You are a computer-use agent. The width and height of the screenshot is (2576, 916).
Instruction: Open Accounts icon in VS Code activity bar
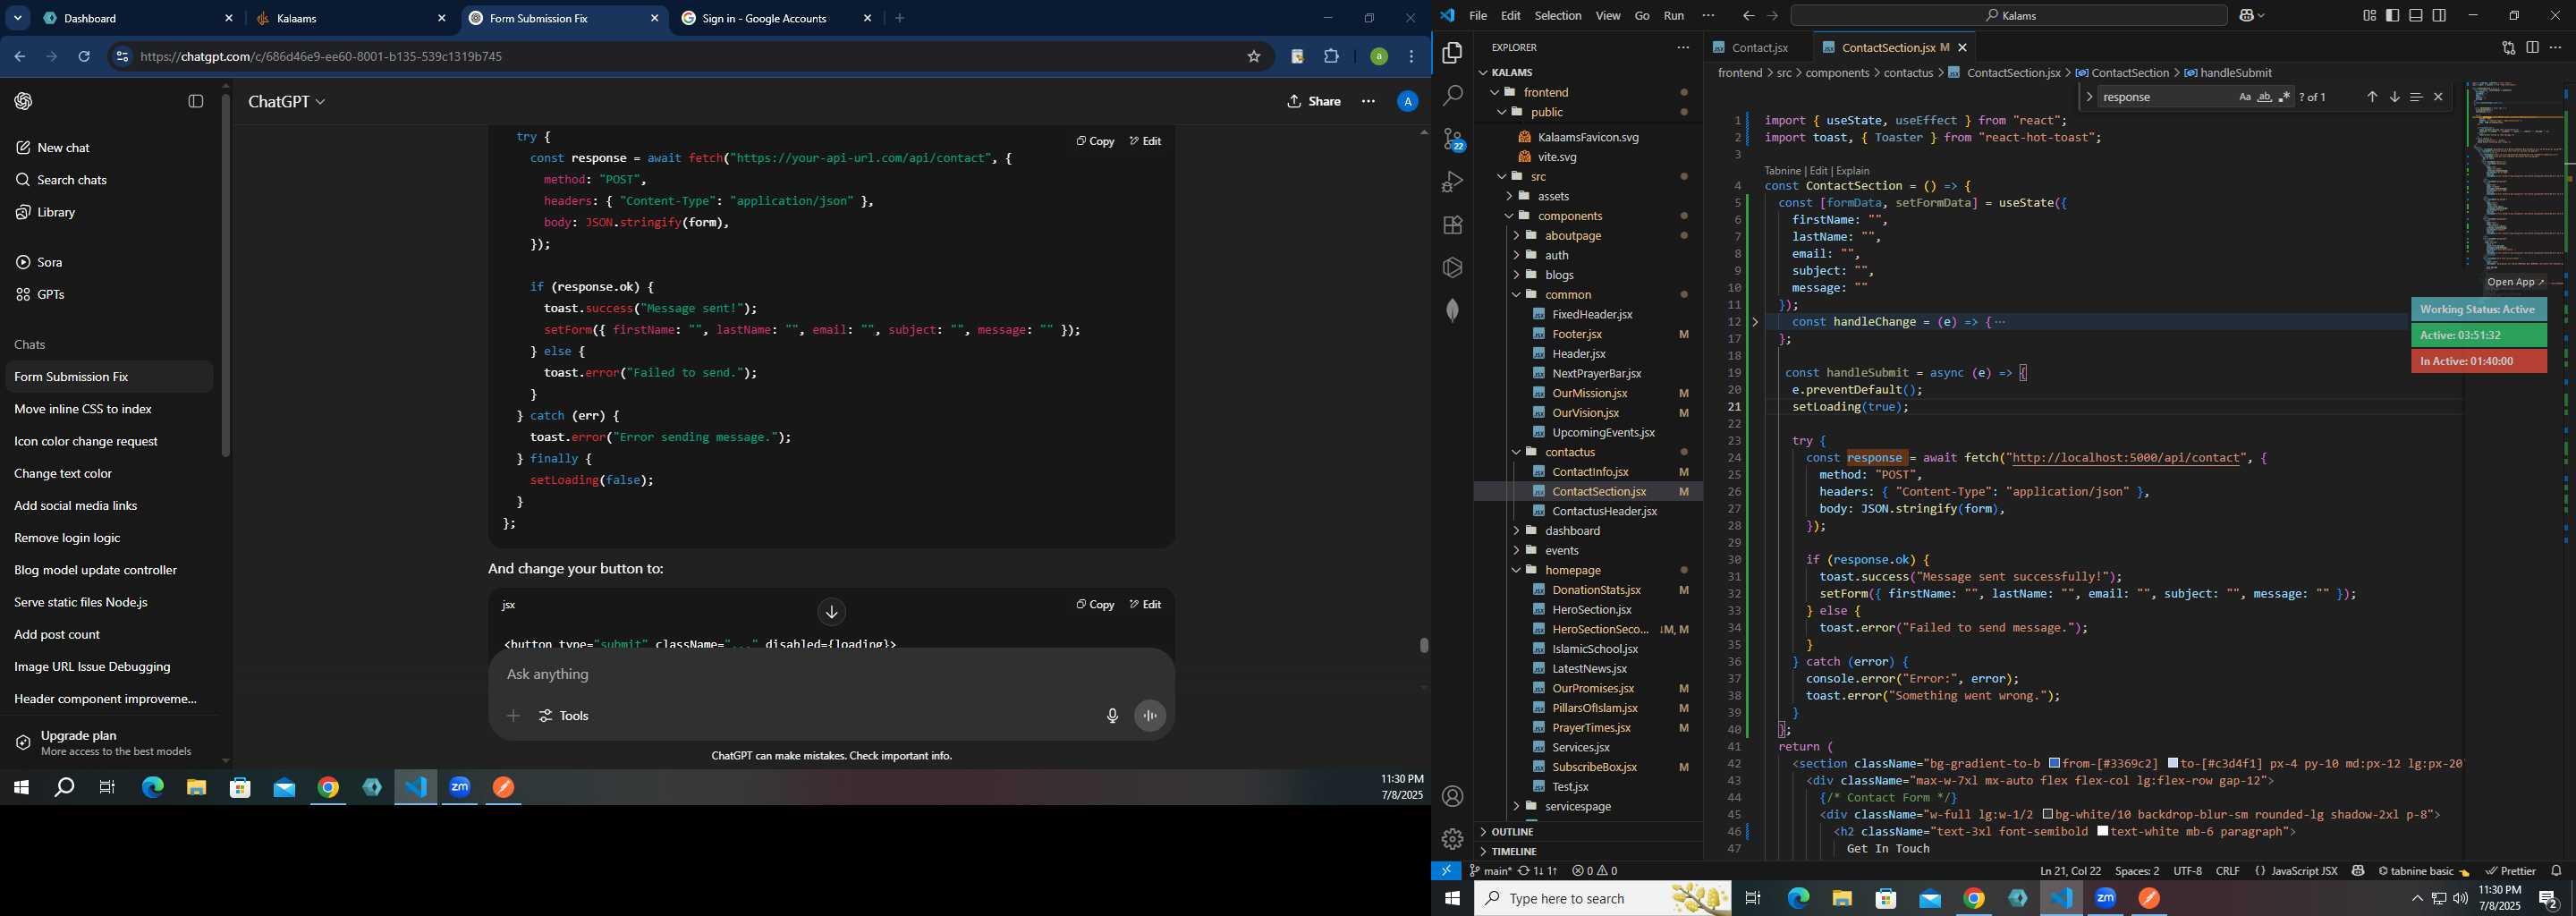[1452, 796]
